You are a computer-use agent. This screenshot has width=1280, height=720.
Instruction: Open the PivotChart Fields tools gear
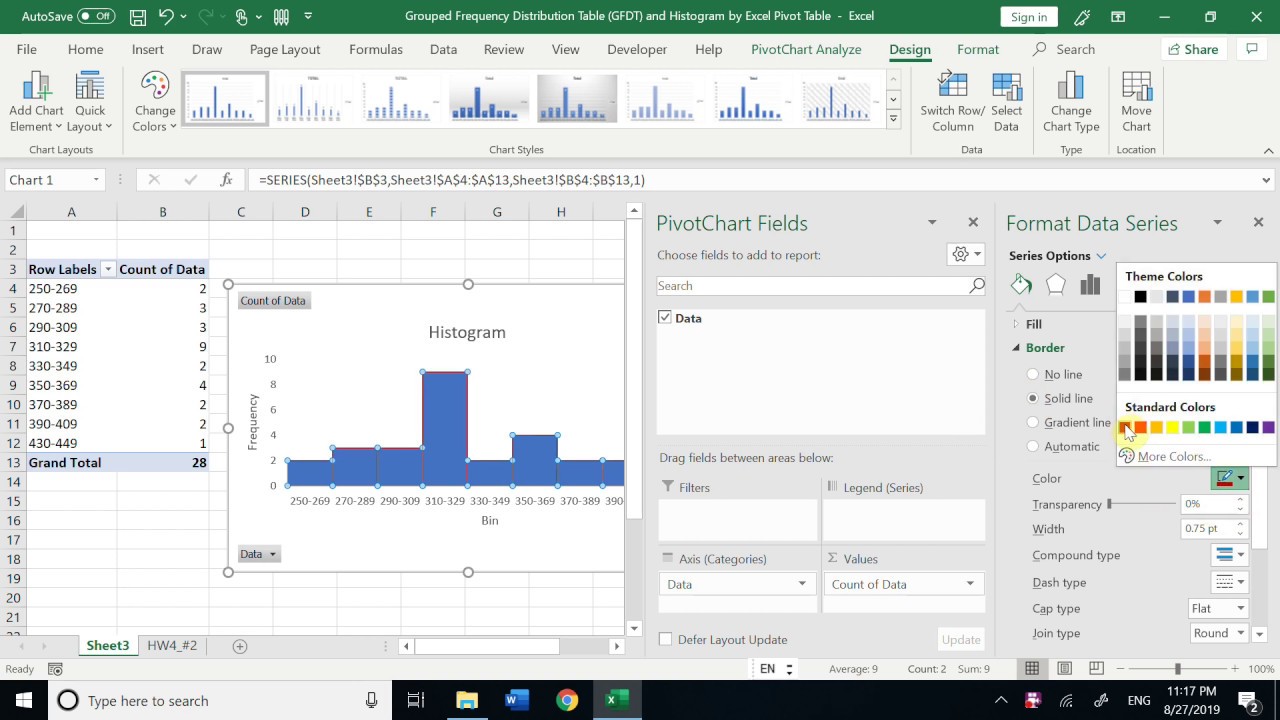coord(965,254)
